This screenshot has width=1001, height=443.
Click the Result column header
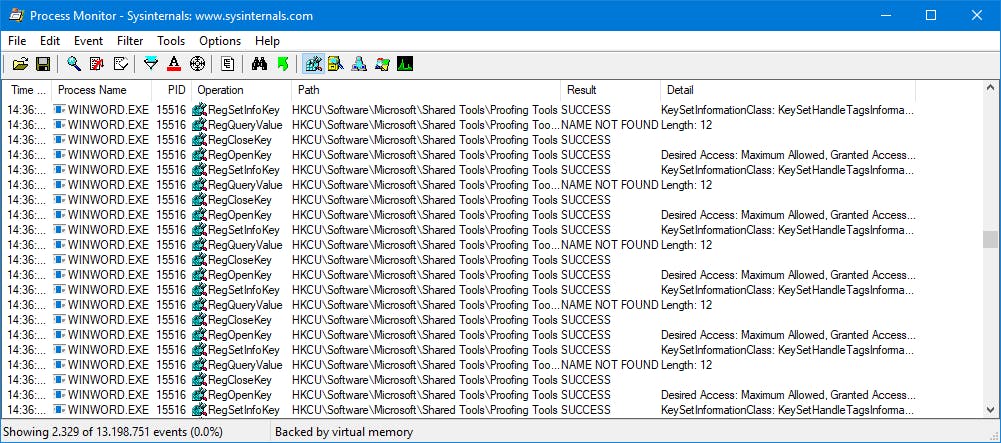610,90
